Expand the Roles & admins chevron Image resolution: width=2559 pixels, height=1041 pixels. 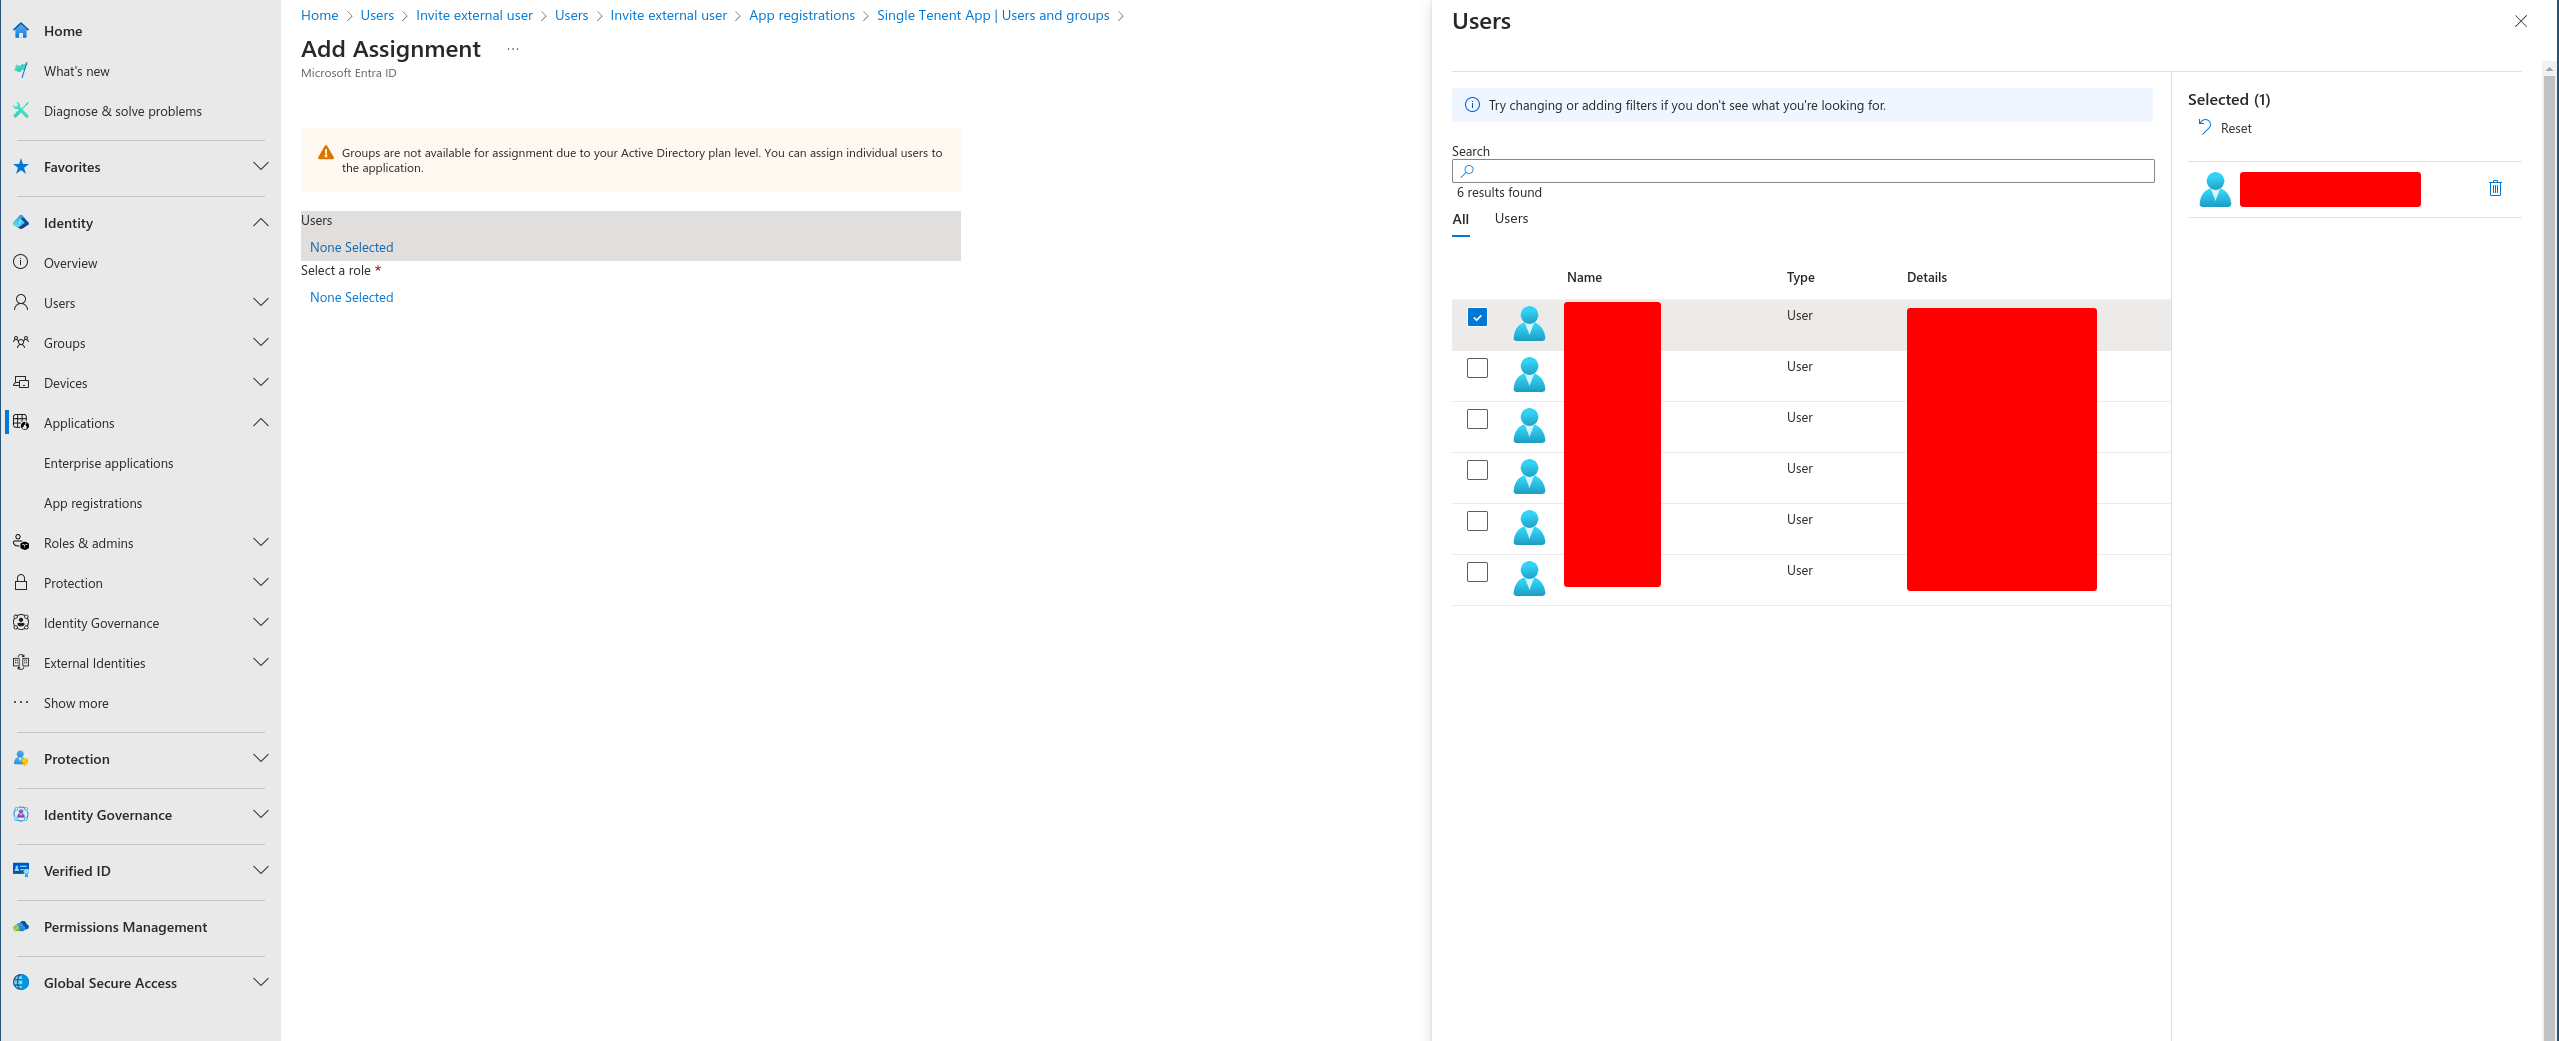point(261,543)
